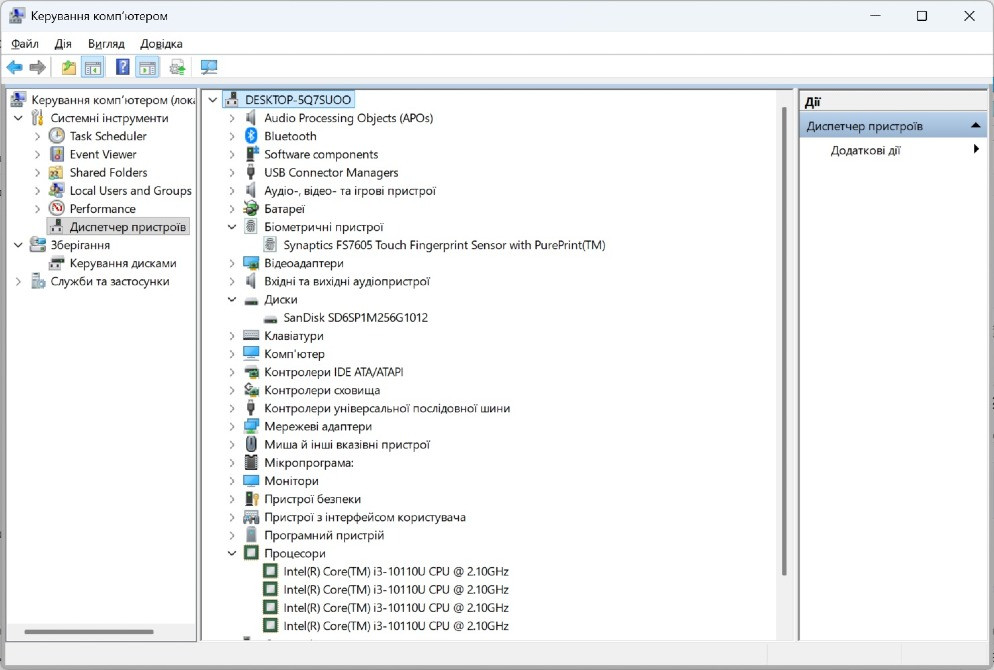Select the SanDisk SD6SP1M256G1012 disk
The width and height of the screenshot is (994, 670).
pyautogui.click(x=355, y=318)
